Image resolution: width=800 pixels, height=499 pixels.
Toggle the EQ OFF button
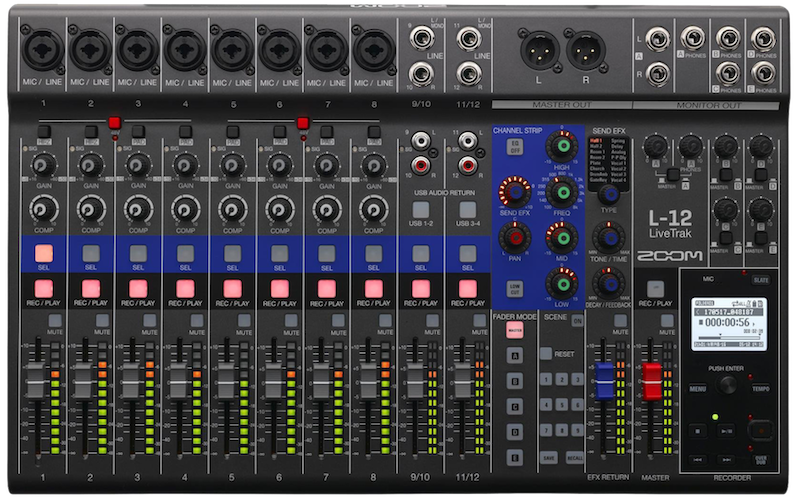[515, 147]
